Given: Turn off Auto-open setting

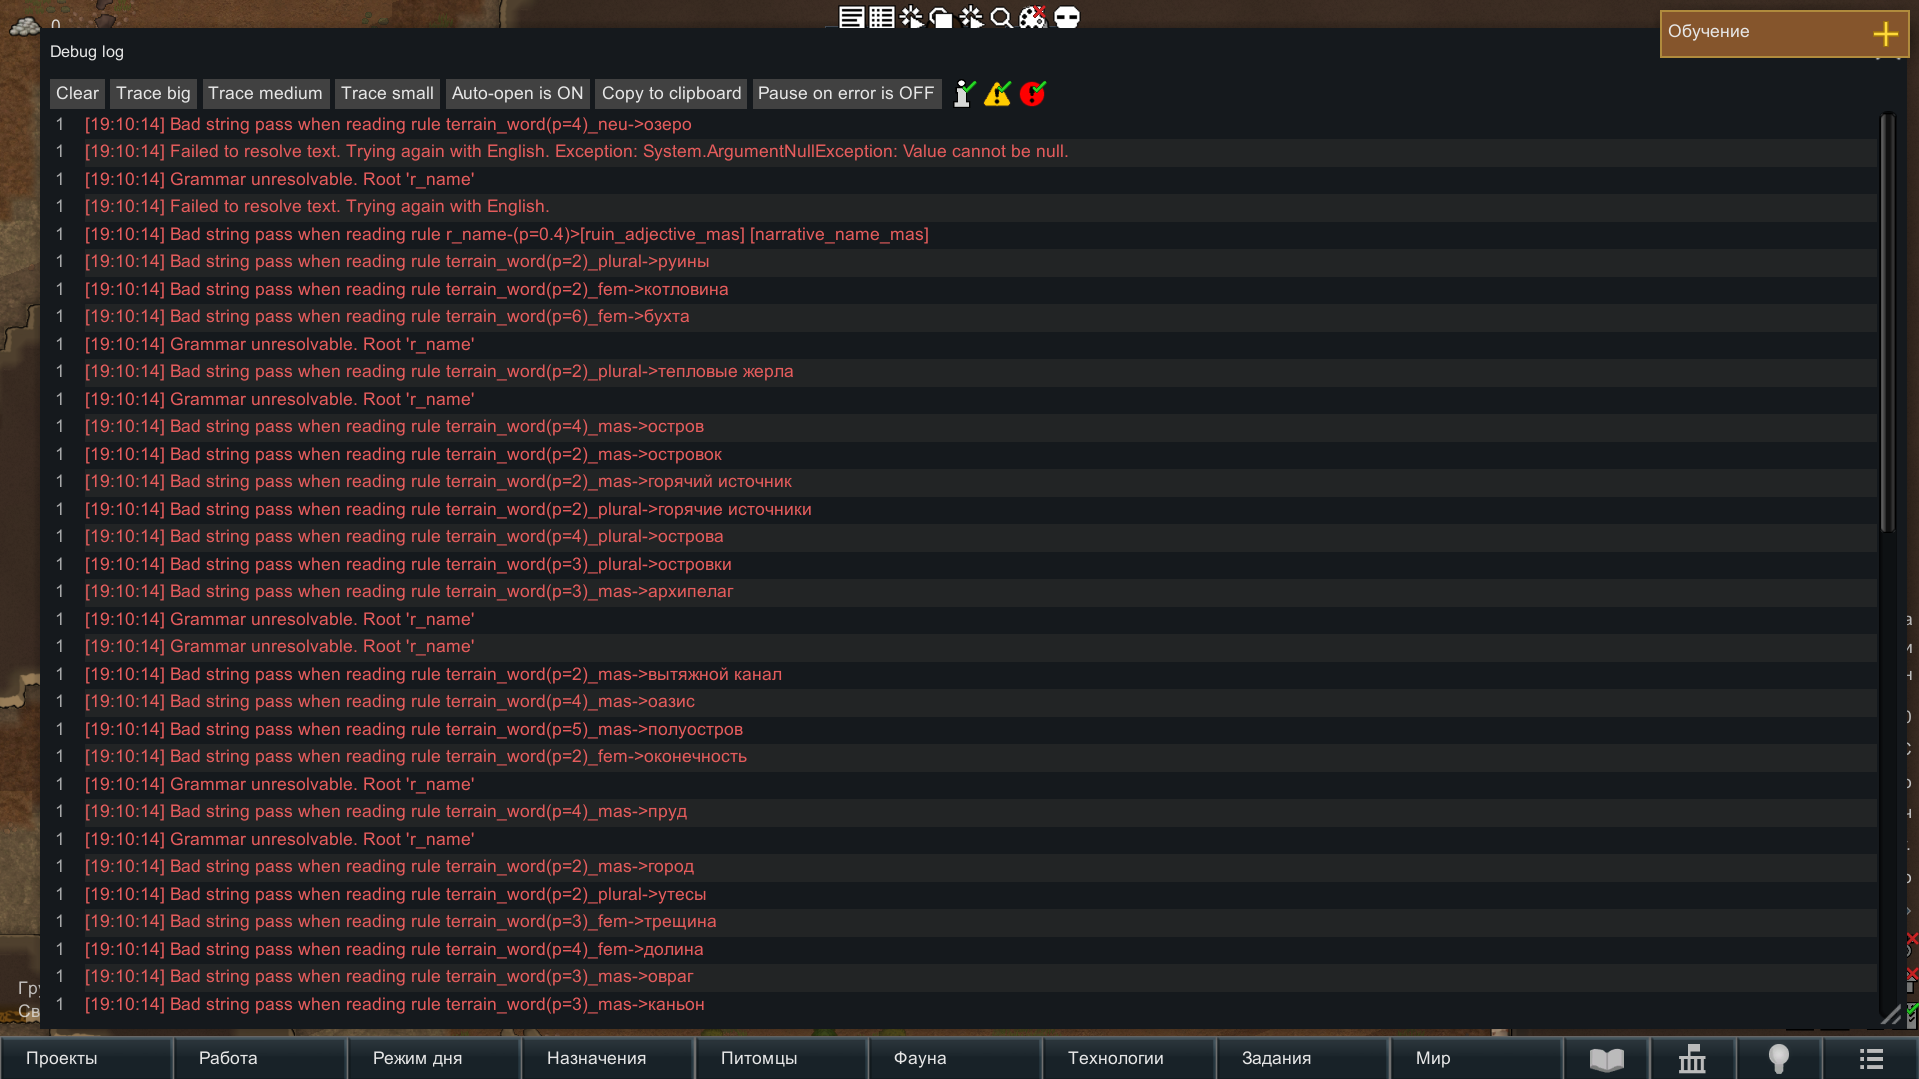Looking at the screenshot, I should (x=517, y=93).
